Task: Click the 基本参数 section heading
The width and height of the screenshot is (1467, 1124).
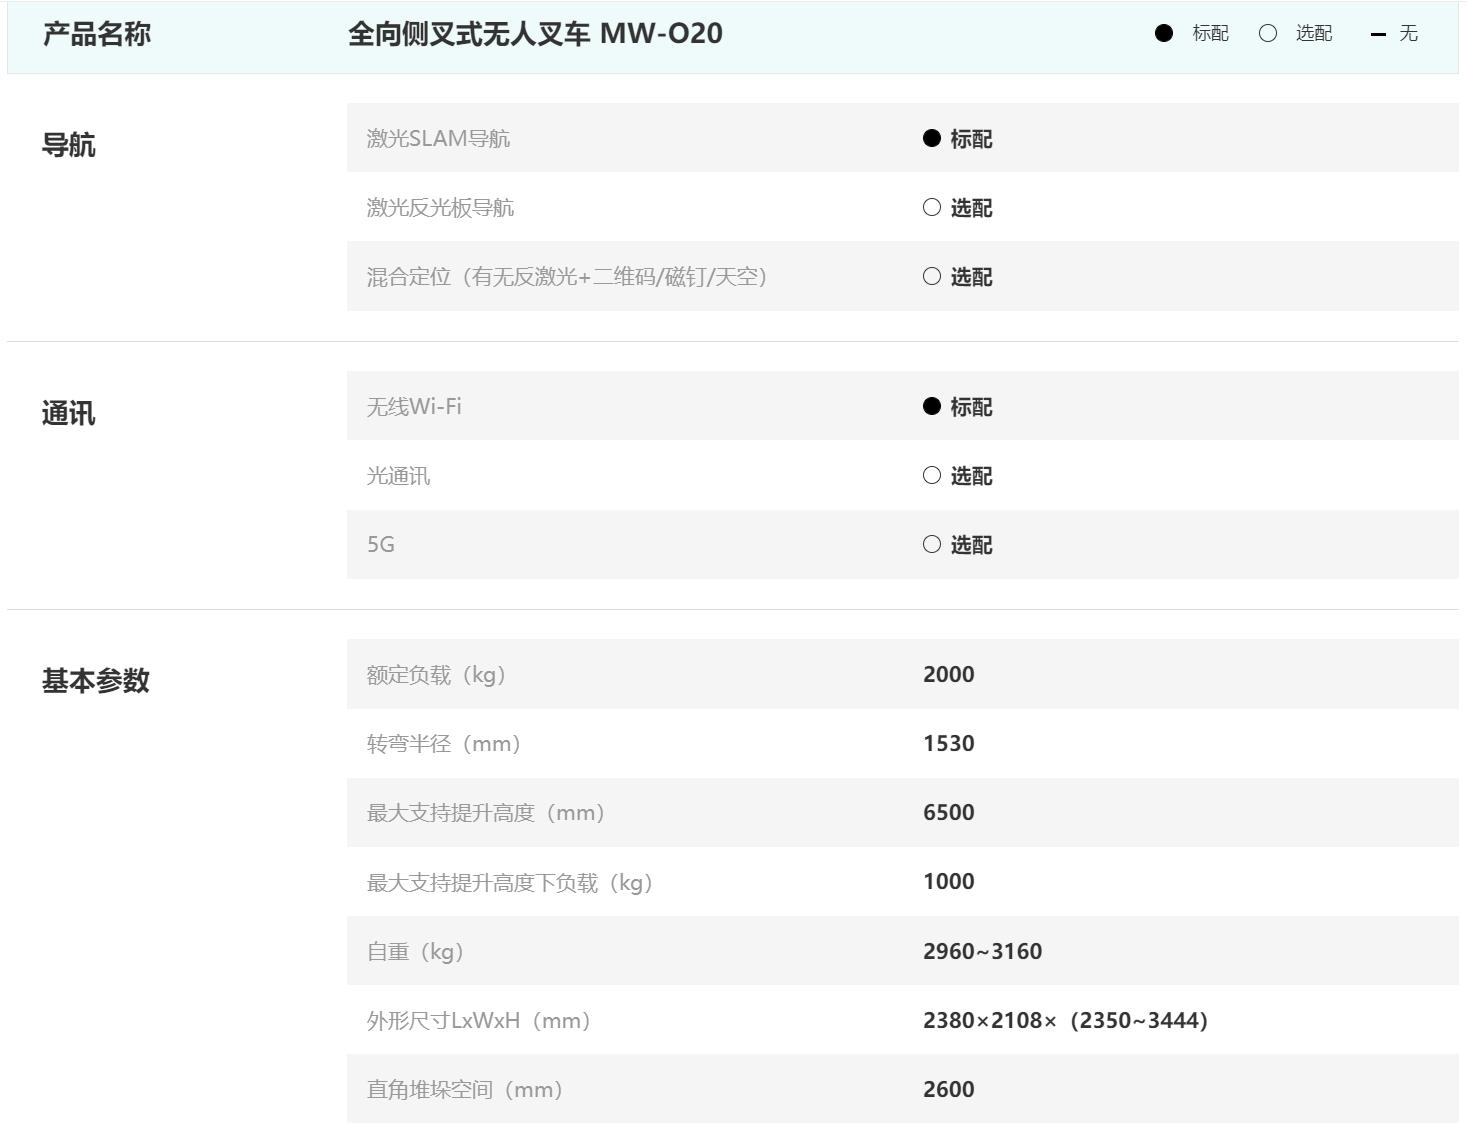Action: pos(96,681)
